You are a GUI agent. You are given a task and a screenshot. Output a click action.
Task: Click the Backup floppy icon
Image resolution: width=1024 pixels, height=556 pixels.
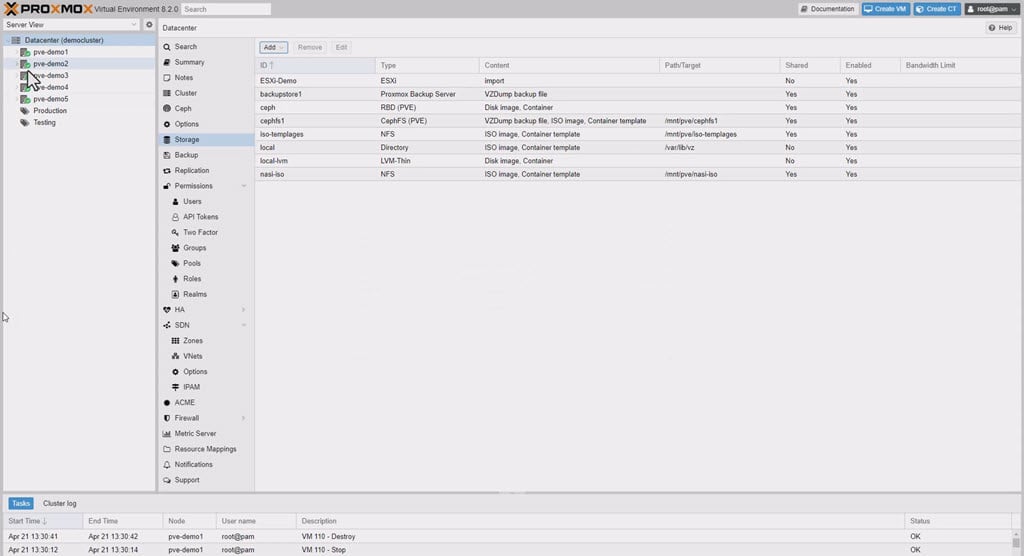(167, 155)
